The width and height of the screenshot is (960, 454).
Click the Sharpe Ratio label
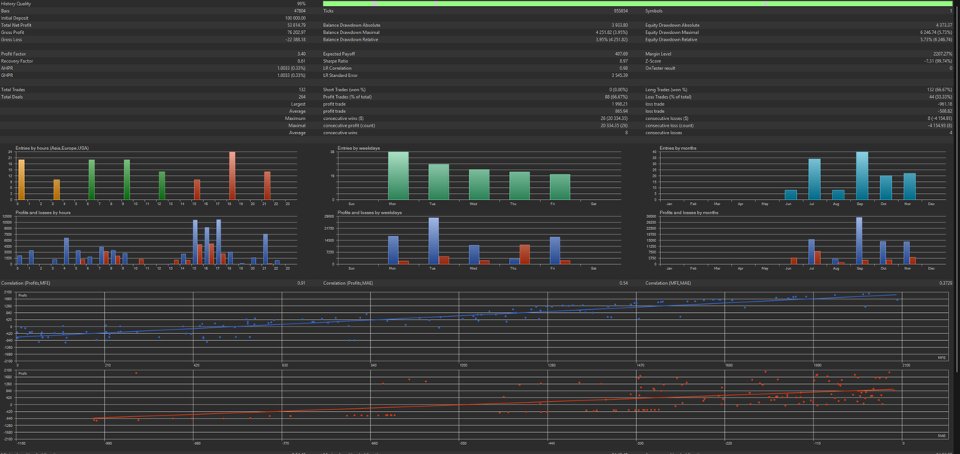(x=334, y=61)
